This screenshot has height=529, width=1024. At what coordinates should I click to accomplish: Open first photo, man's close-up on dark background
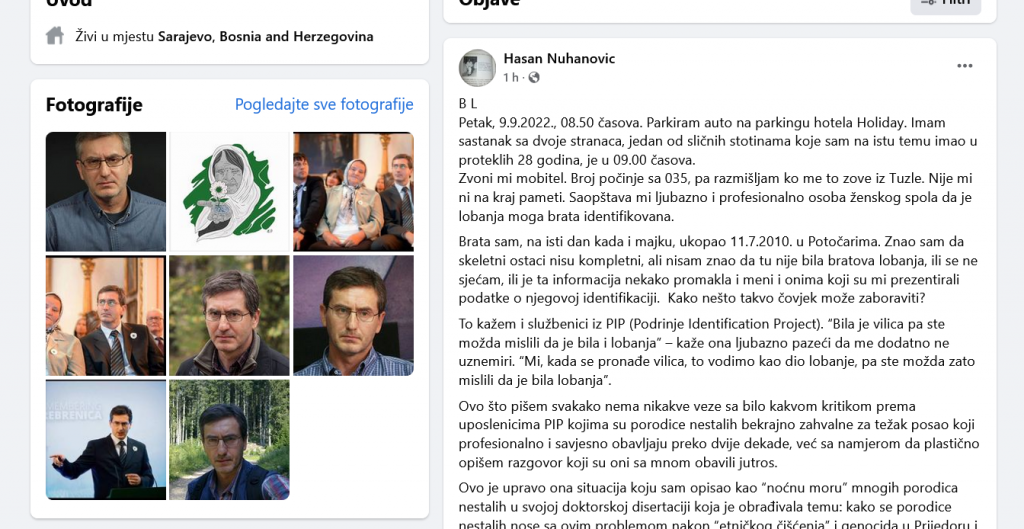(106, 191)
